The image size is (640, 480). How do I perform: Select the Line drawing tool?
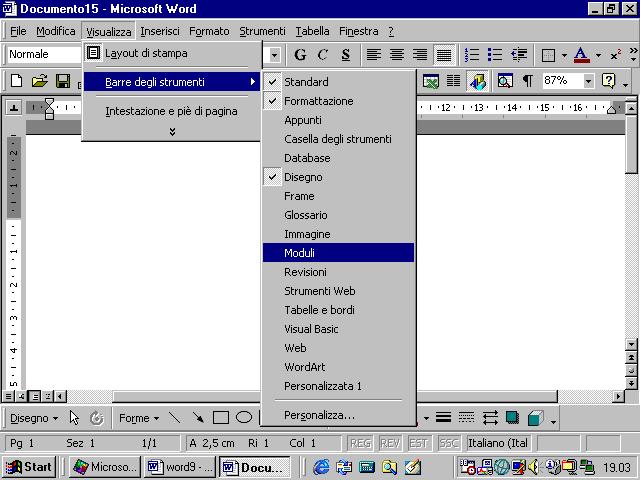pyautogui.click(x=175, y=418)
